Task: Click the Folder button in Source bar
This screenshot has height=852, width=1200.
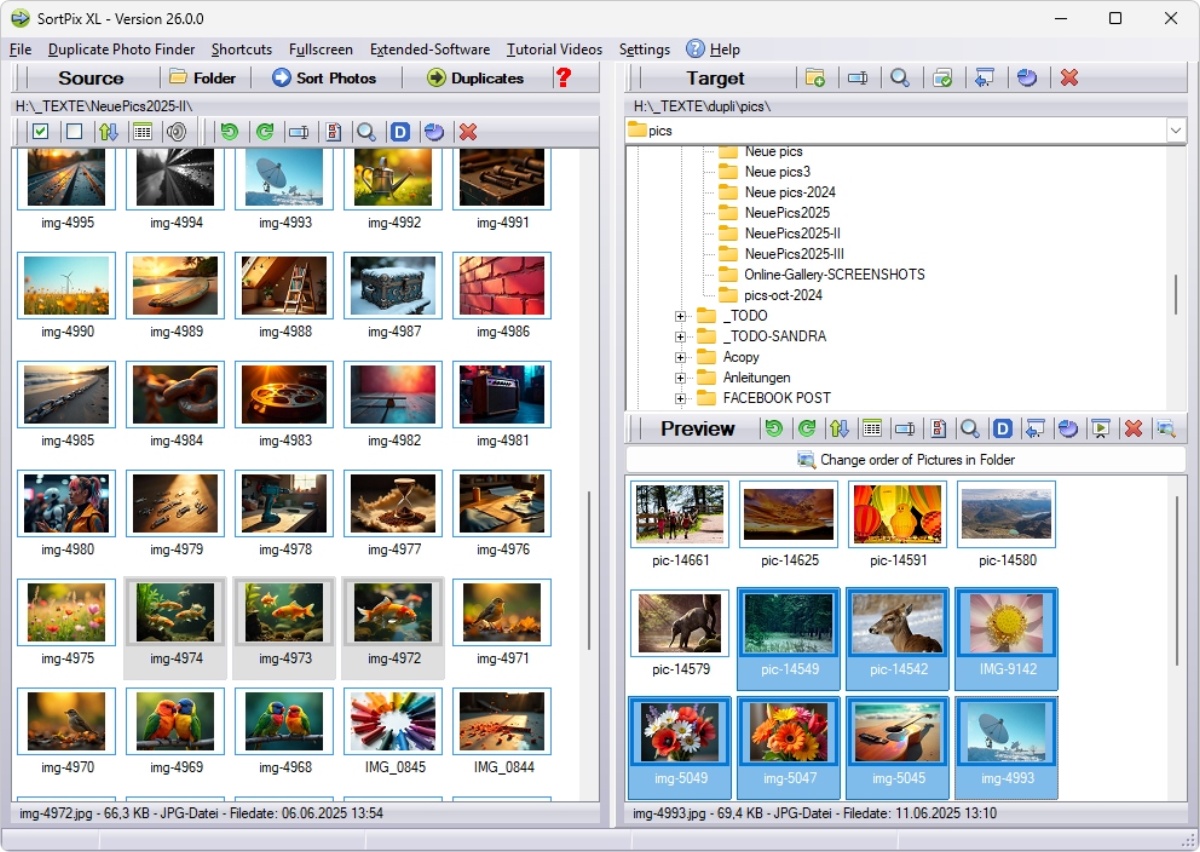Action: pos(203,77)
